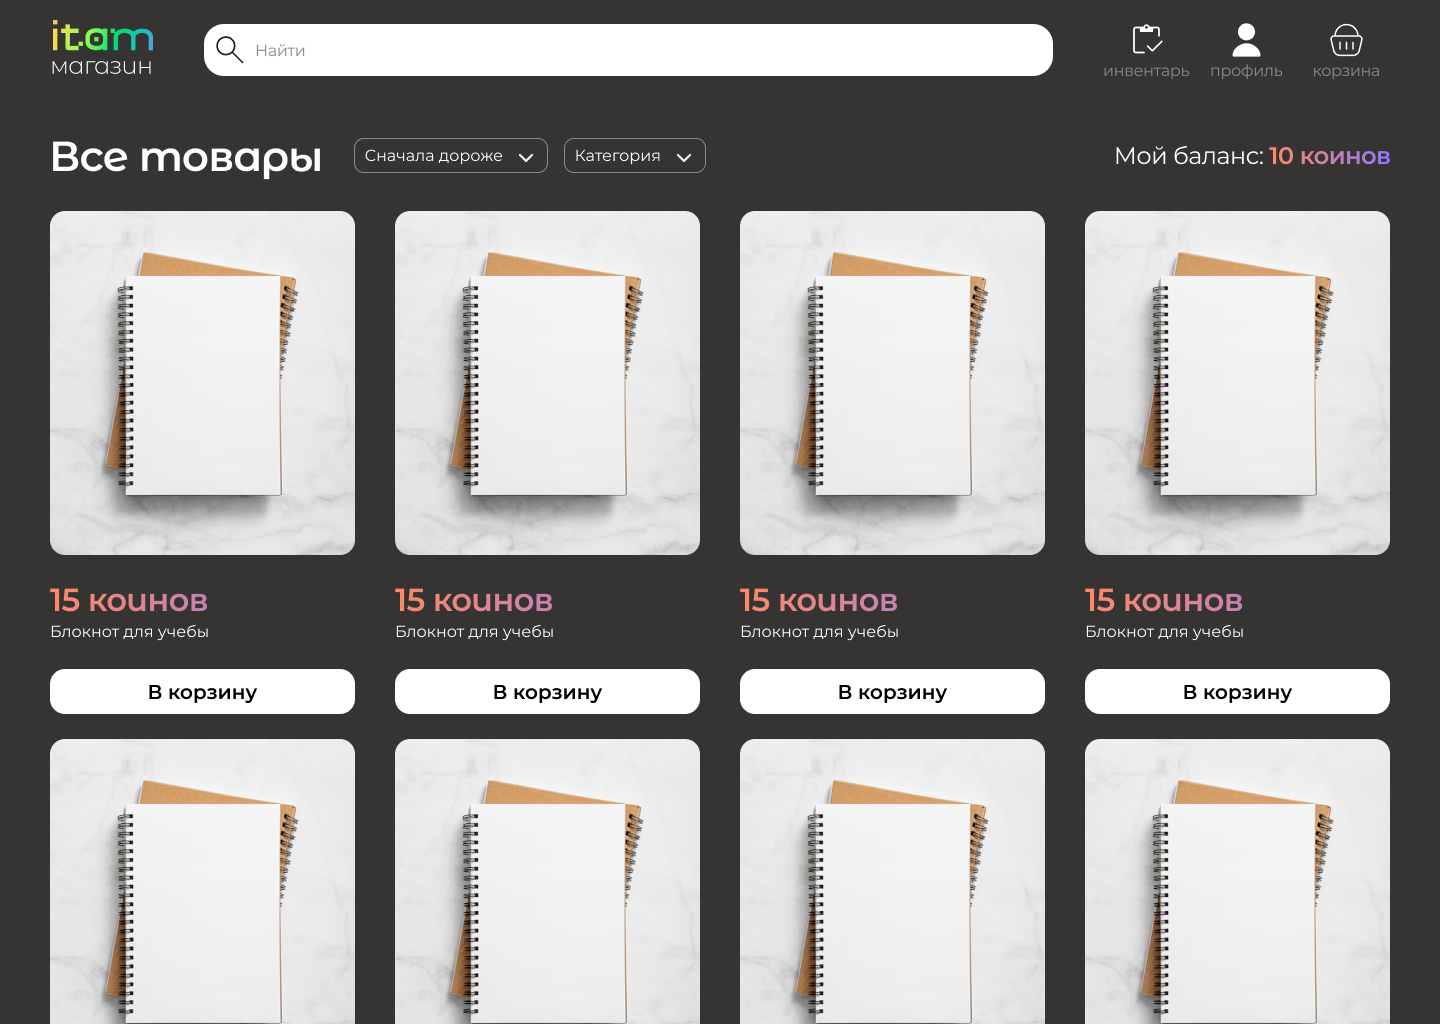
Task: Open the first product image in second row
Action: [x=202, y=881]
